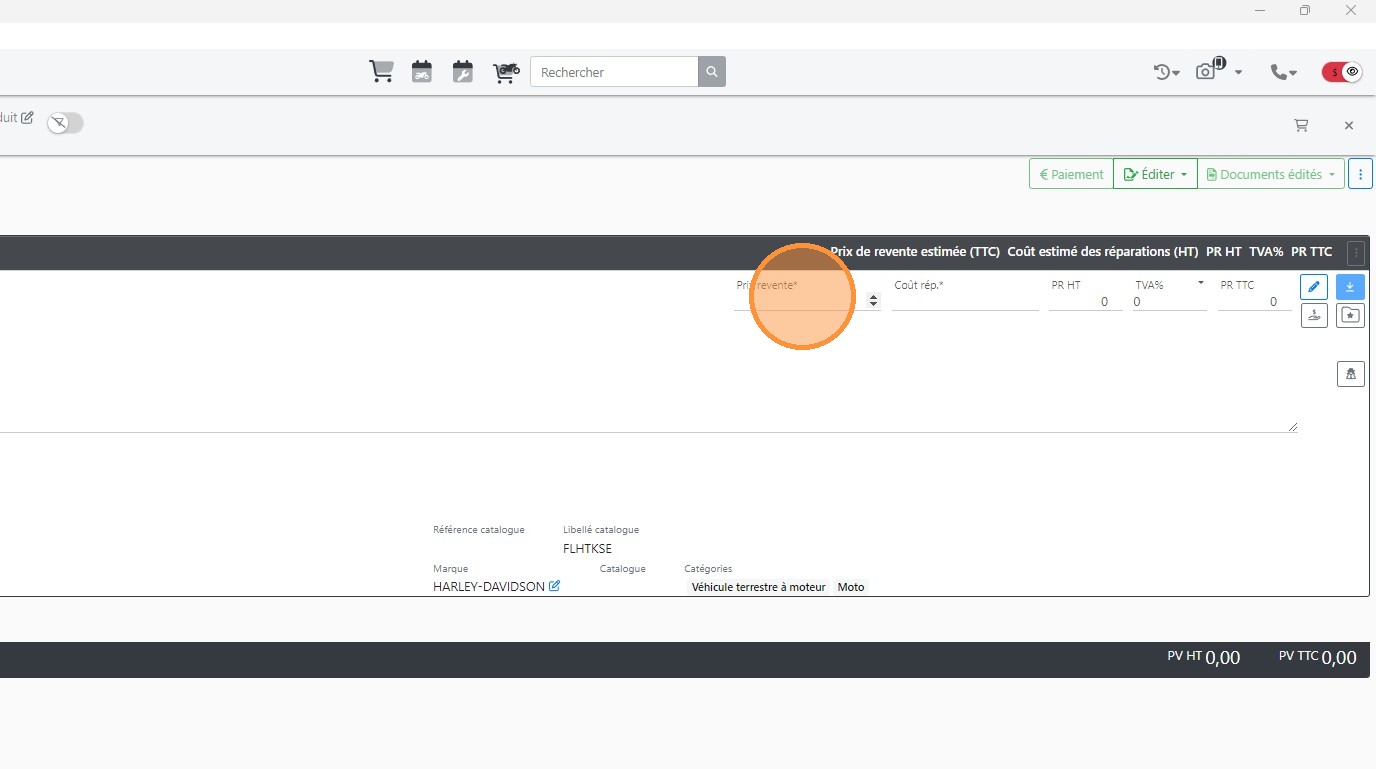Click the edit pencil next to title

point(27,117)
